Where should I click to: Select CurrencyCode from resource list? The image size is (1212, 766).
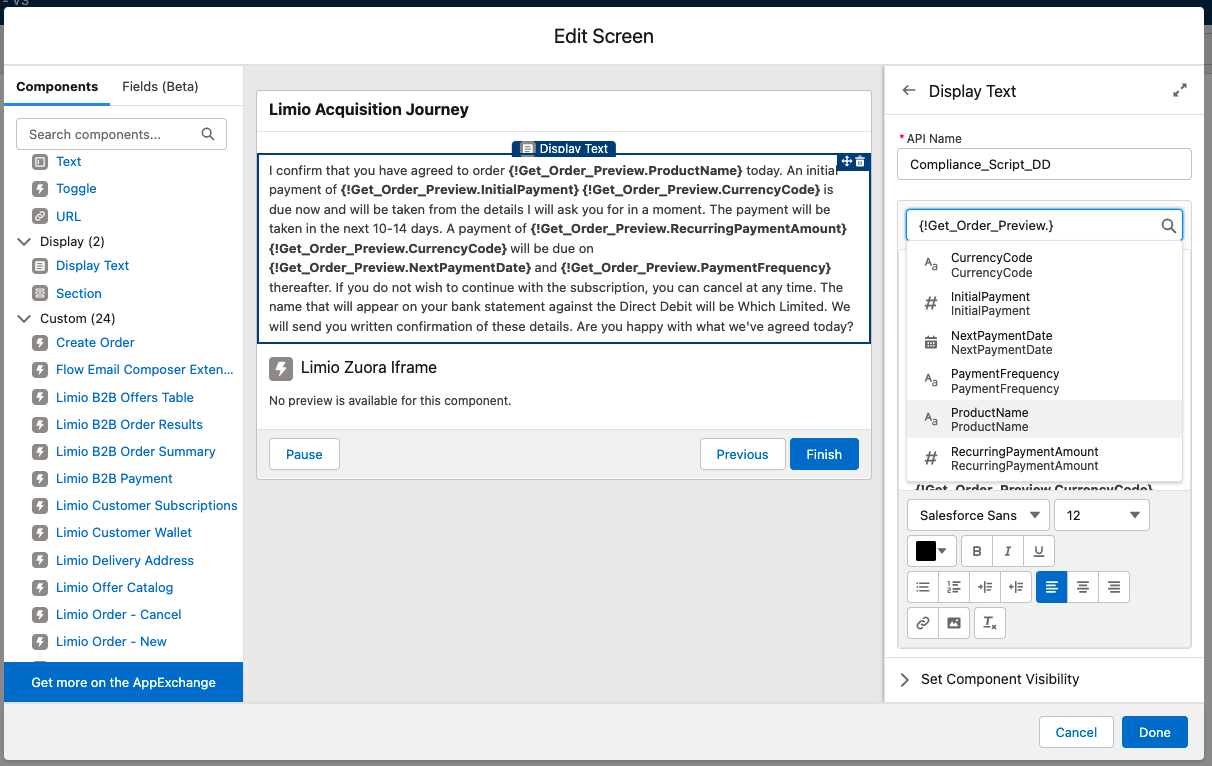pos(1044,265)
